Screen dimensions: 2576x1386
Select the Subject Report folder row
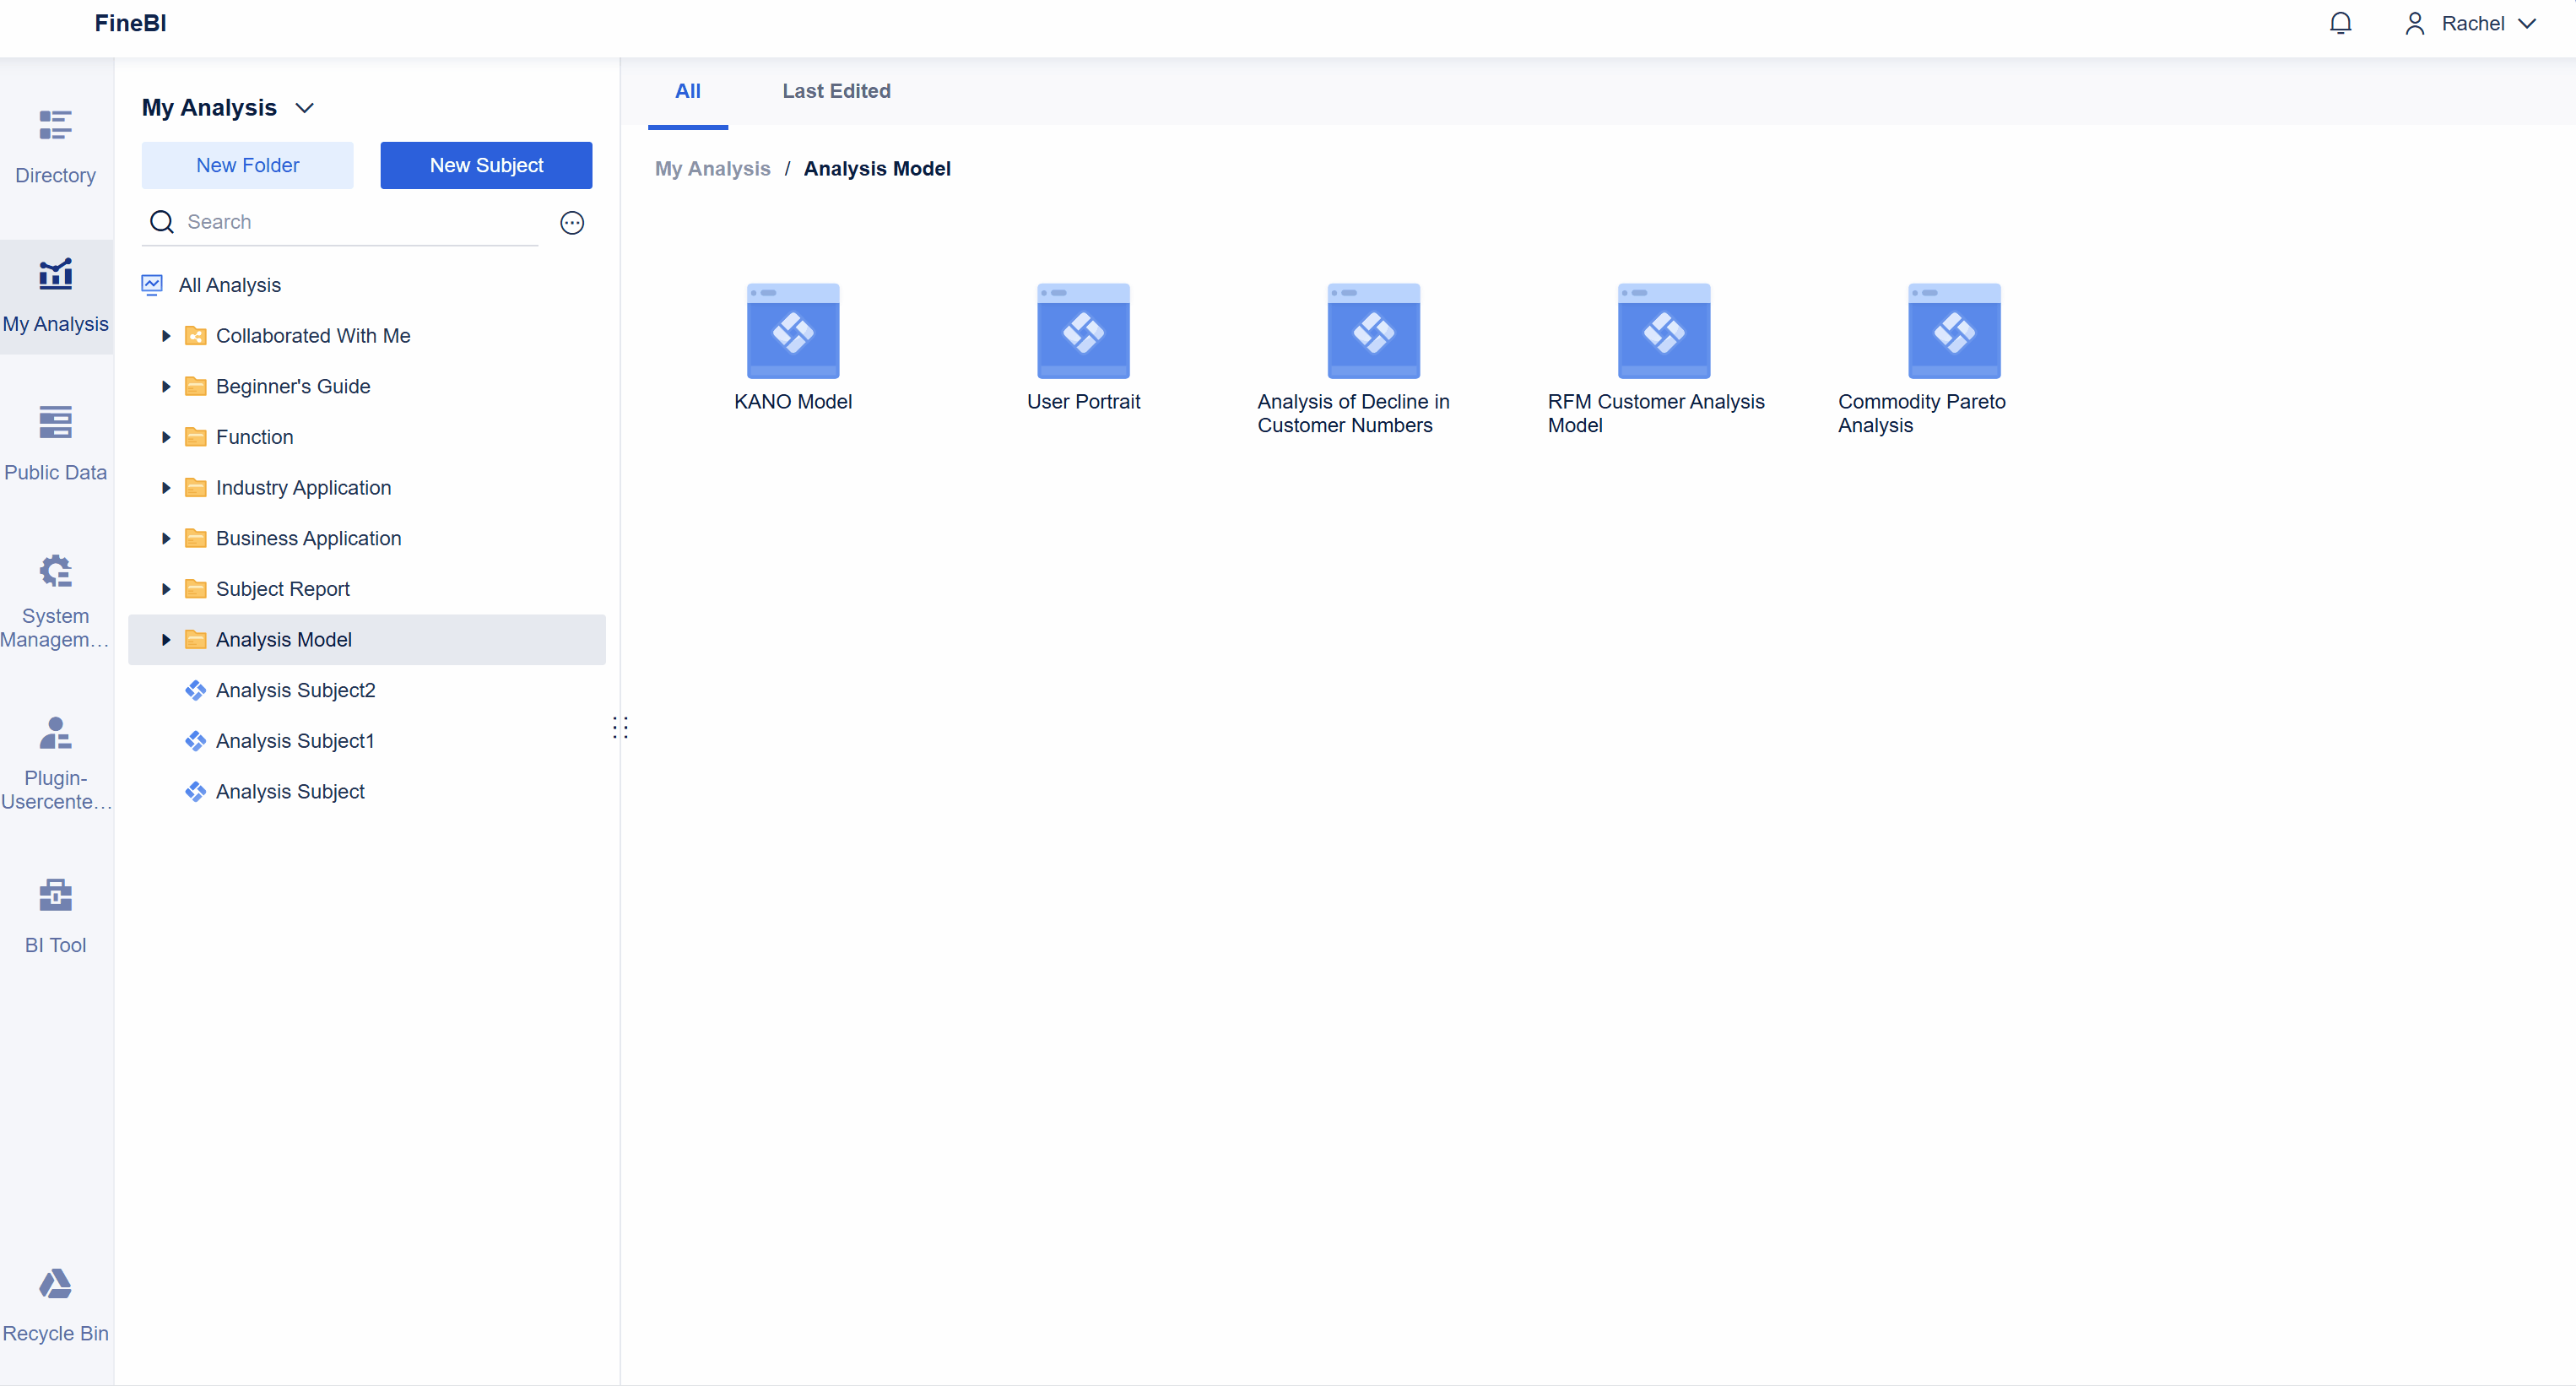(x=366, y=589)
